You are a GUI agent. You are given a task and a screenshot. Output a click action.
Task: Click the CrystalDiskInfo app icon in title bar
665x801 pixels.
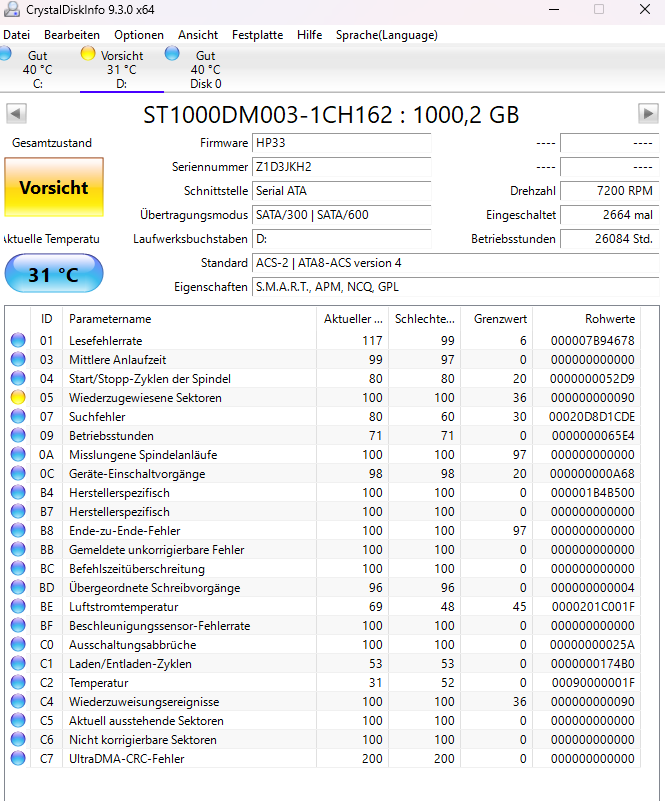tap(12, 9)
